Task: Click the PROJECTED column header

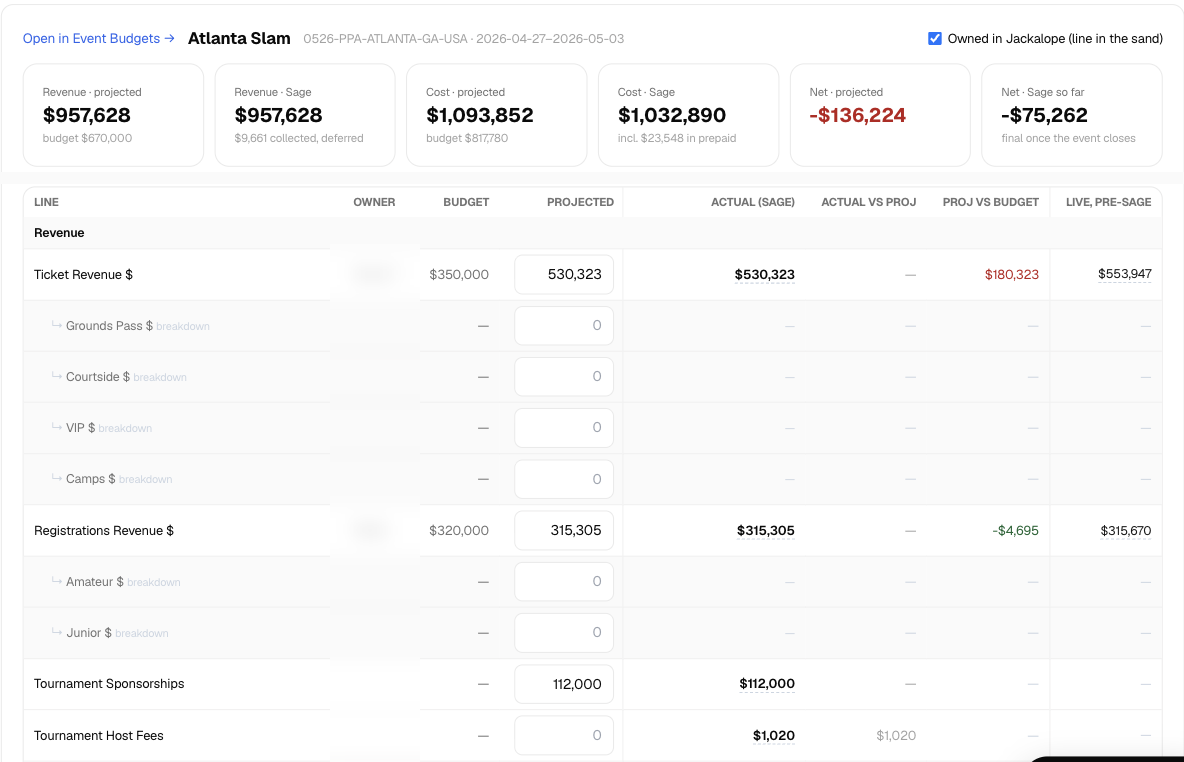Action: [580, 202]
